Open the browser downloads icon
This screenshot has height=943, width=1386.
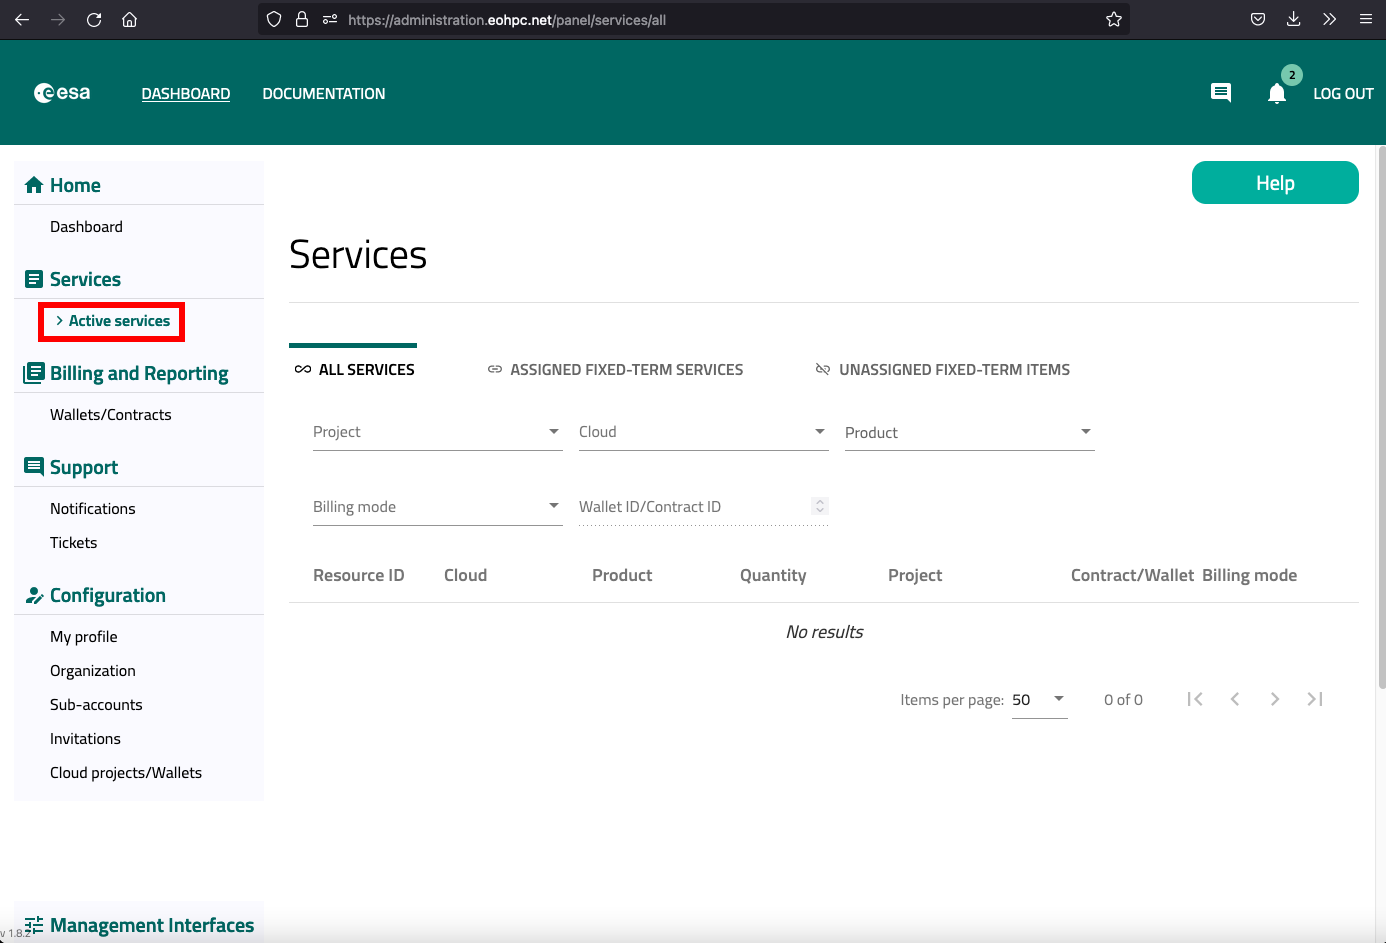[1294, 19]
